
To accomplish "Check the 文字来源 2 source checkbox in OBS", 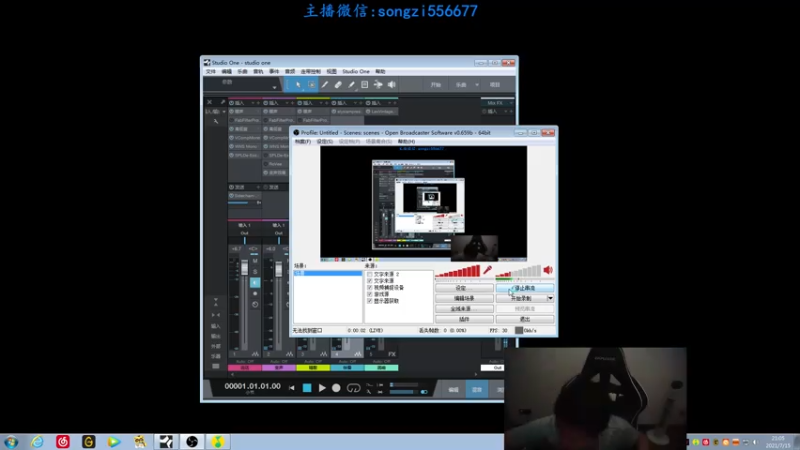I will 370,274.
